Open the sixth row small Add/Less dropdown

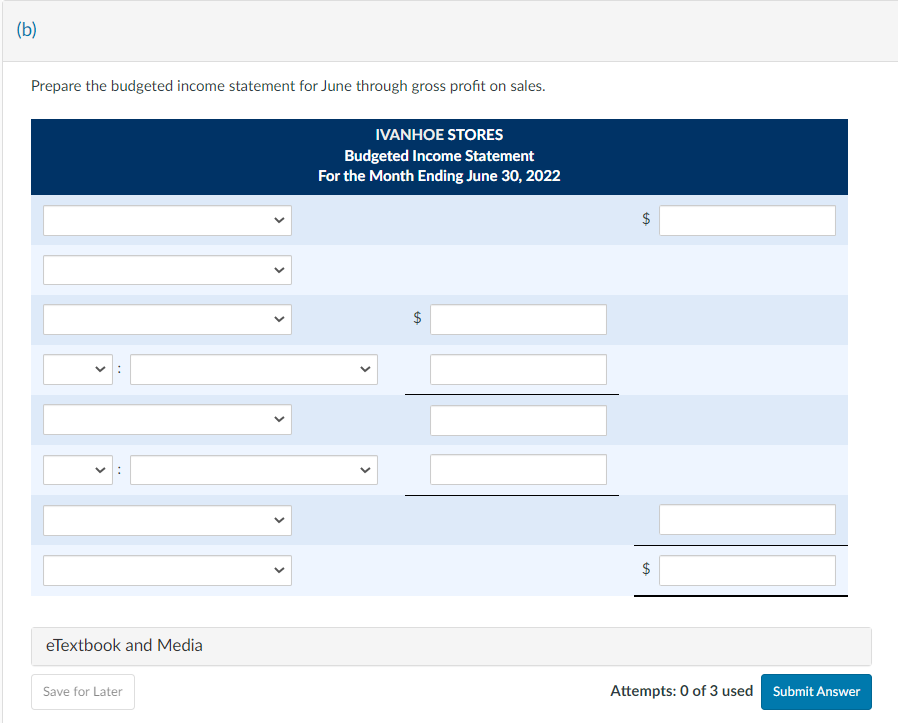pyautogui.click(x=78, y=470)
